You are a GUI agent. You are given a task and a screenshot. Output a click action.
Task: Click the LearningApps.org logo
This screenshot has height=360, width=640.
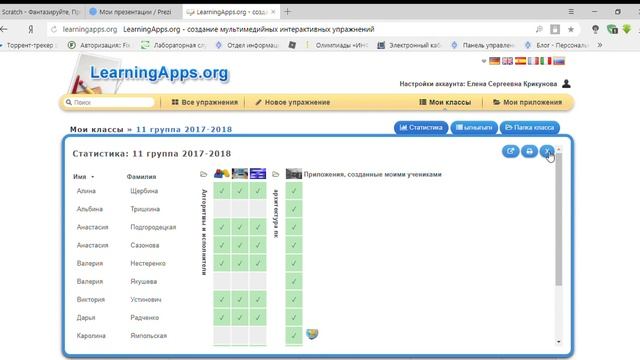(159, 73)
